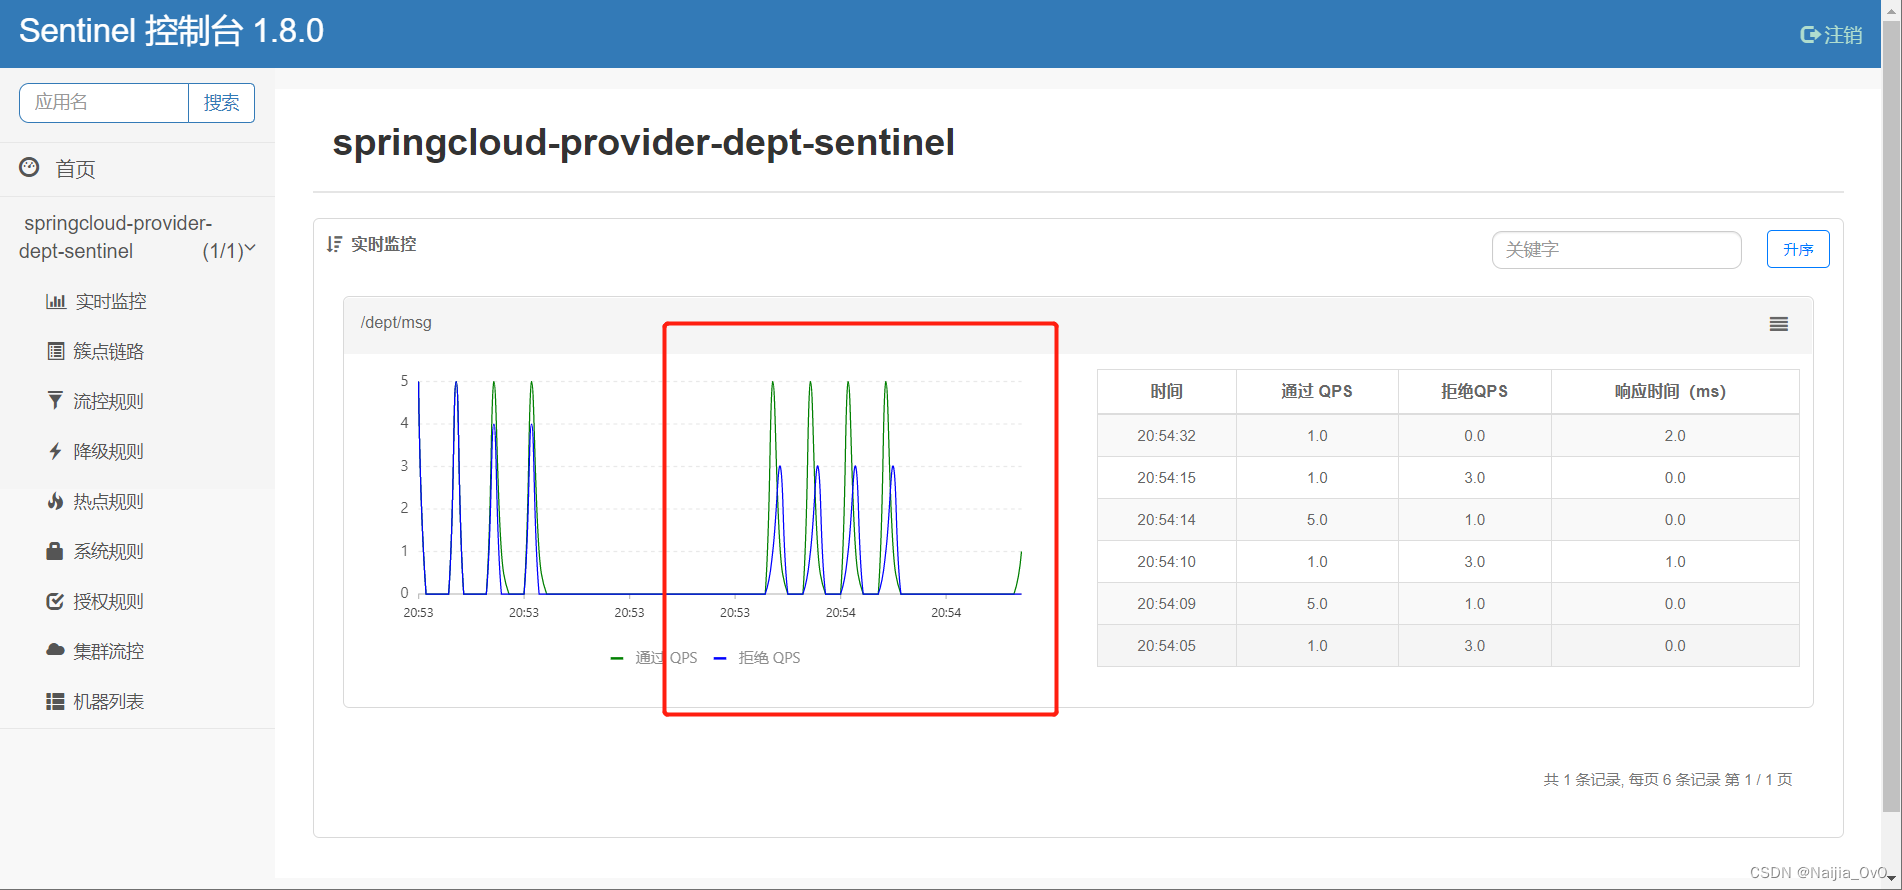This screenshot has width=1902, height=890.
Task: Click the 2.0 response time cell
Action: tap(1675, 436)
